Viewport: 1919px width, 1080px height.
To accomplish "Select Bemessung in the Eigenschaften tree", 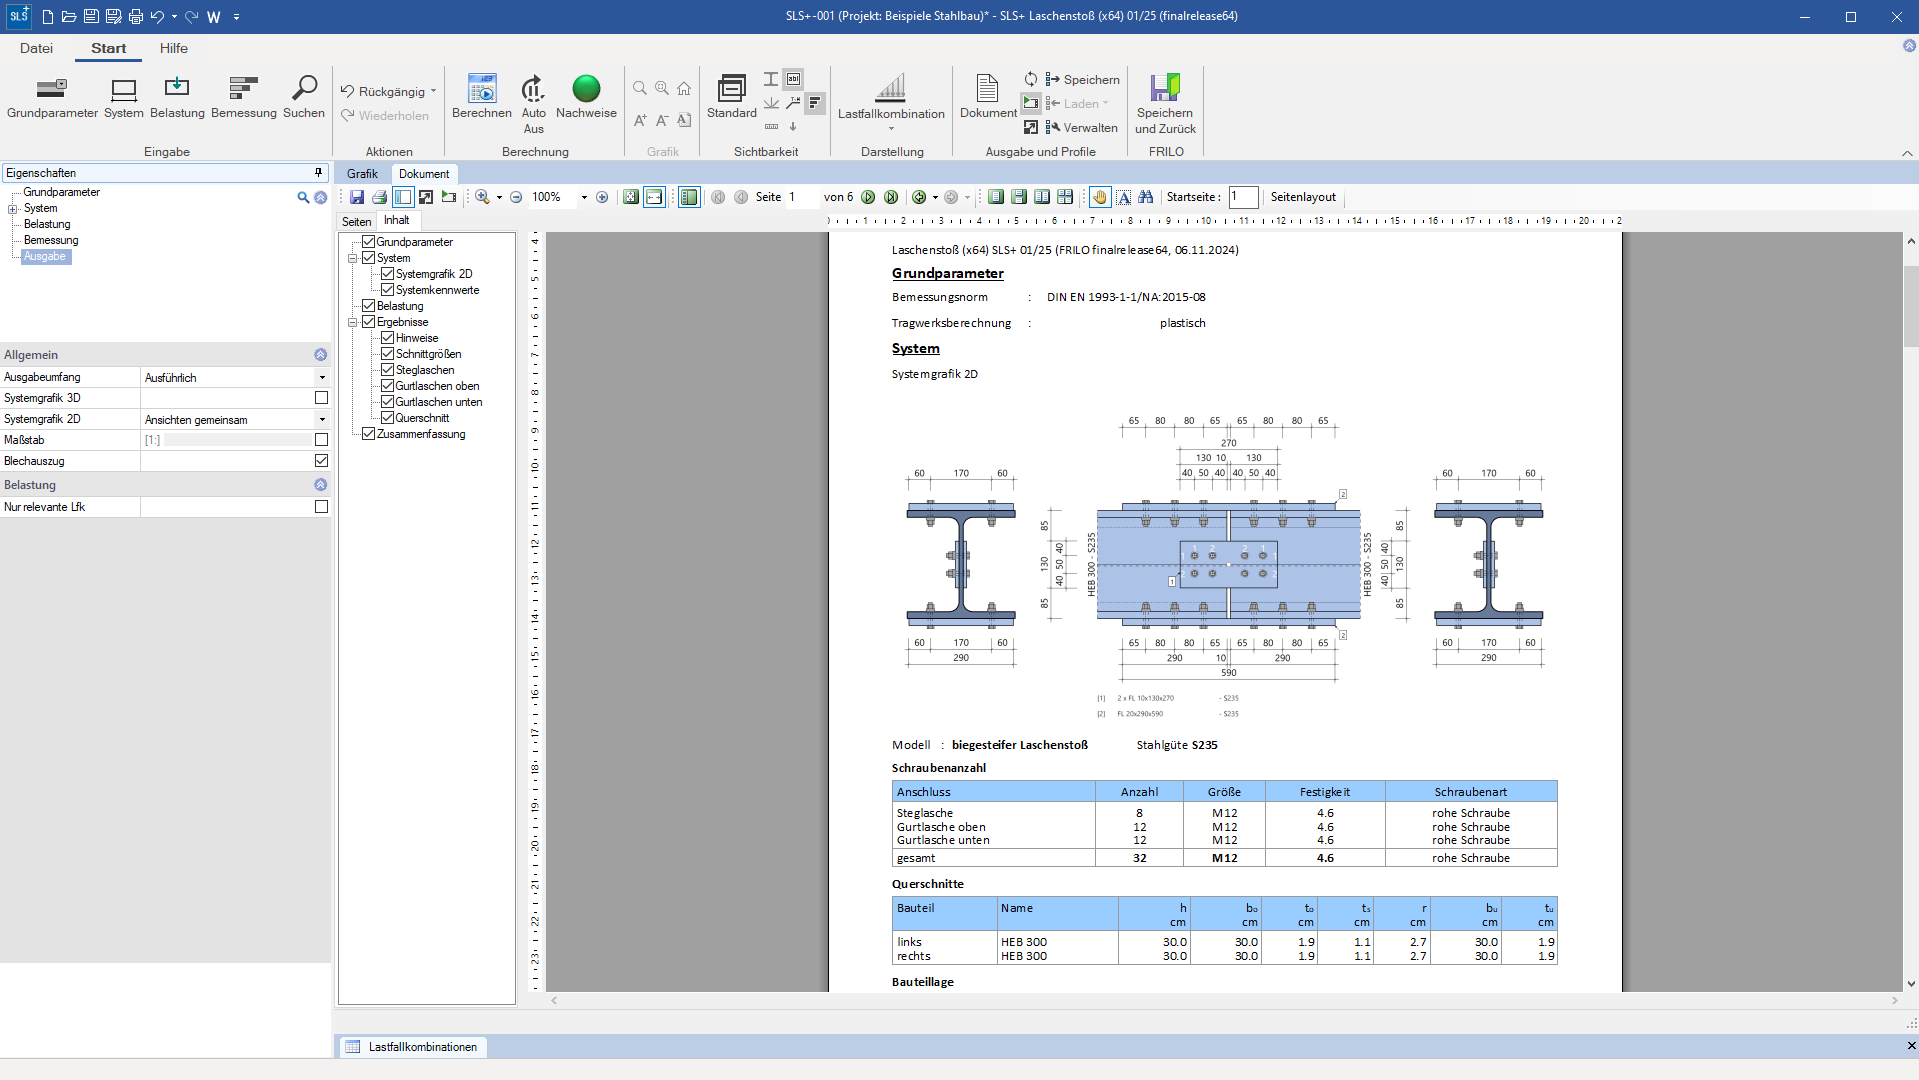I will [x=51, y=240].
